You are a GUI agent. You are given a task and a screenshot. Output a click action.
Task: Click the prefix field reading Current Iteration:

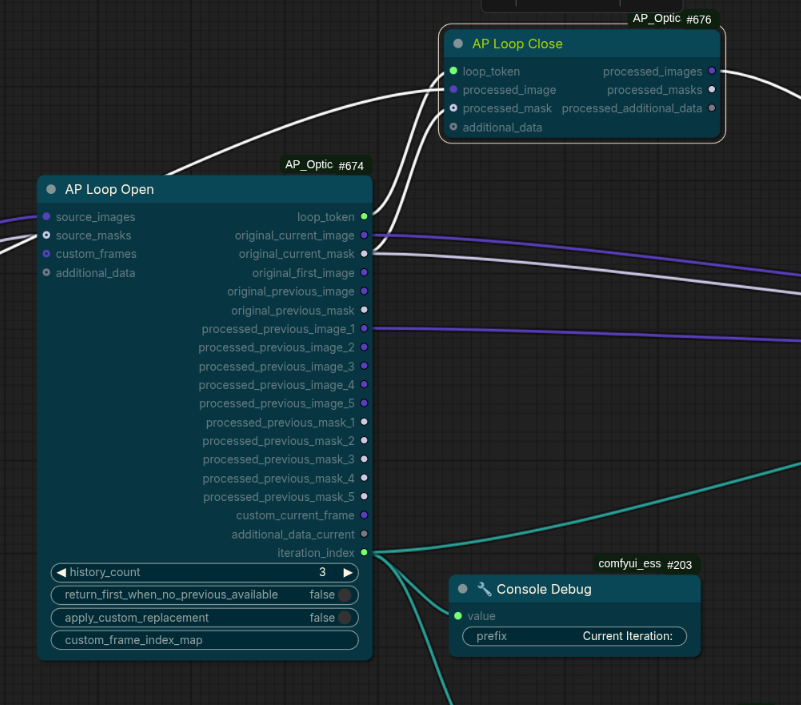pyautogui.click(x=575, y=636)
